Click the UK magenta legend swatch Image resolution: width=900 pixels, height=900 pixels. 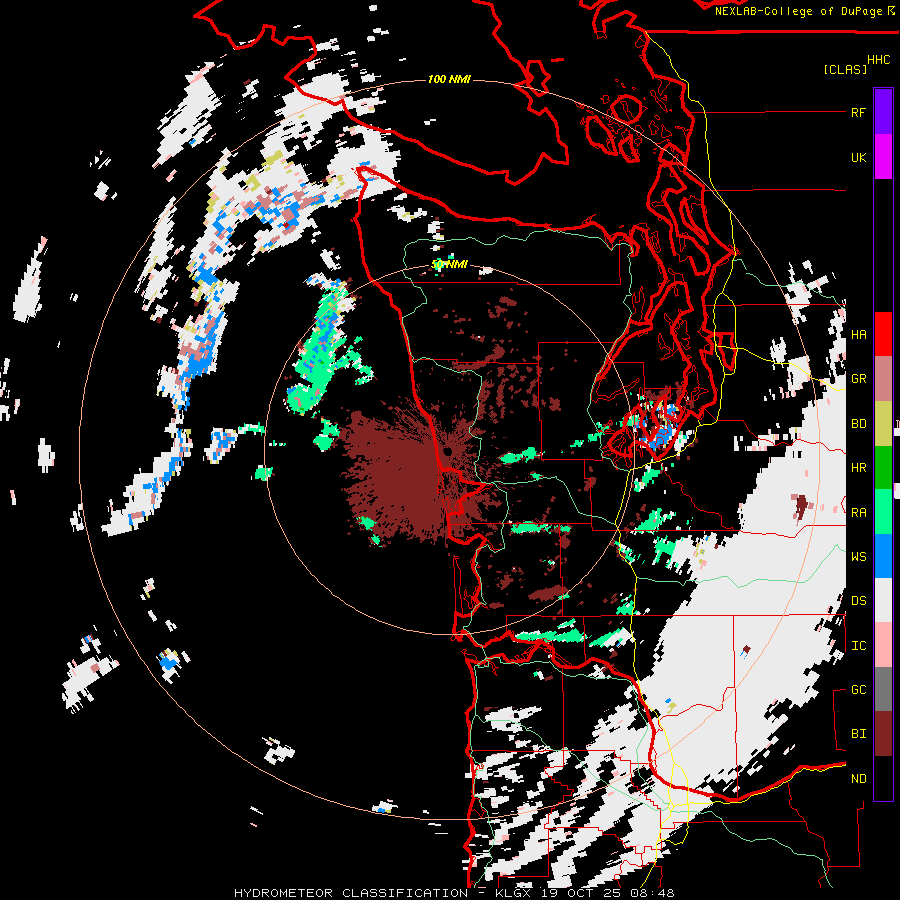coord(883,157)
